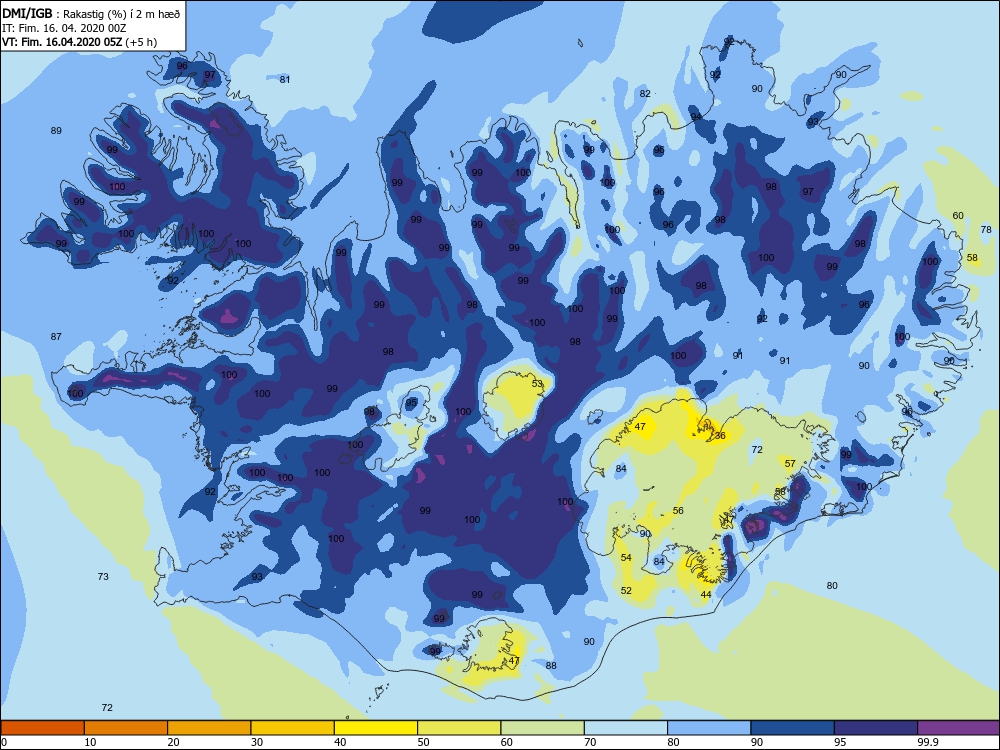
Task: Select the purple legend swatch above 99.9
Action: point(959,728)
